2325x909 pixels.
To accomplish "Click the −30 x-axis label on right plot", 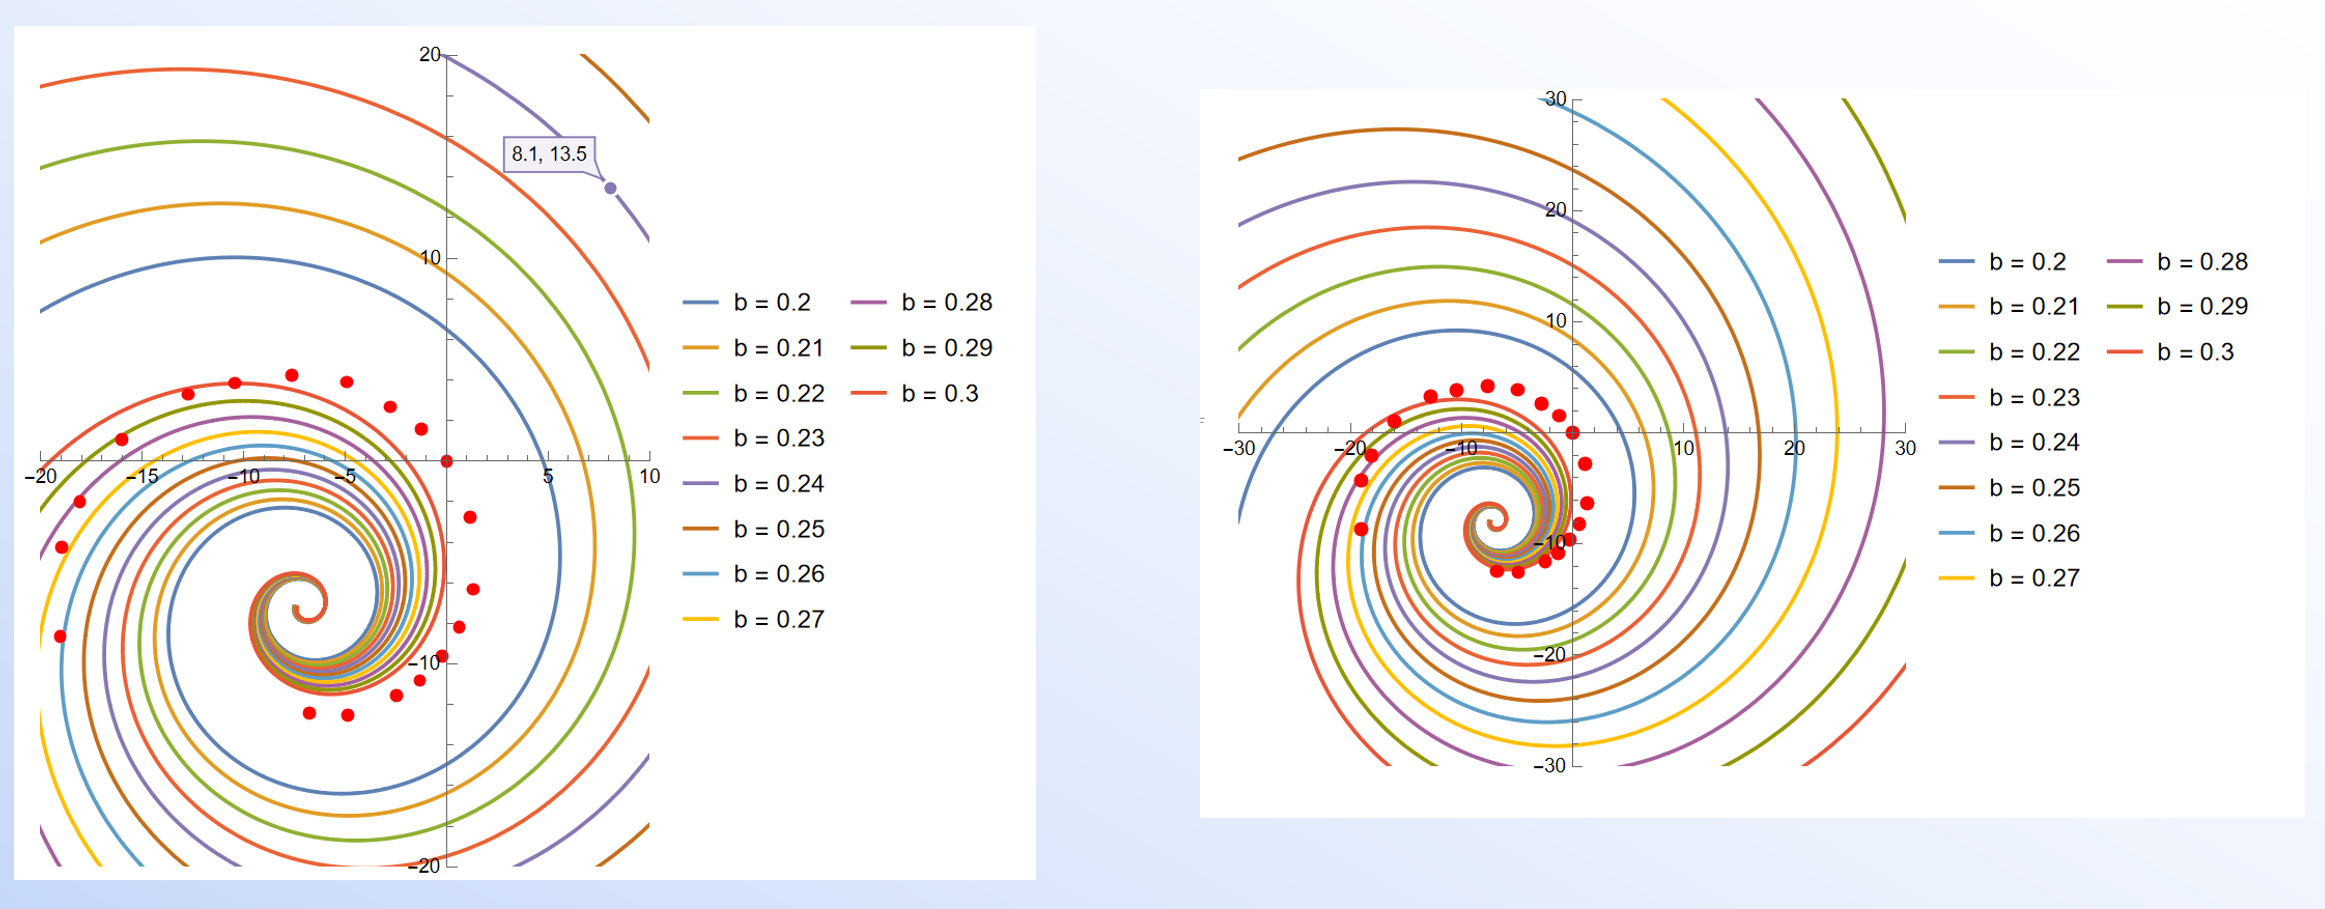I will [1238, 449].
